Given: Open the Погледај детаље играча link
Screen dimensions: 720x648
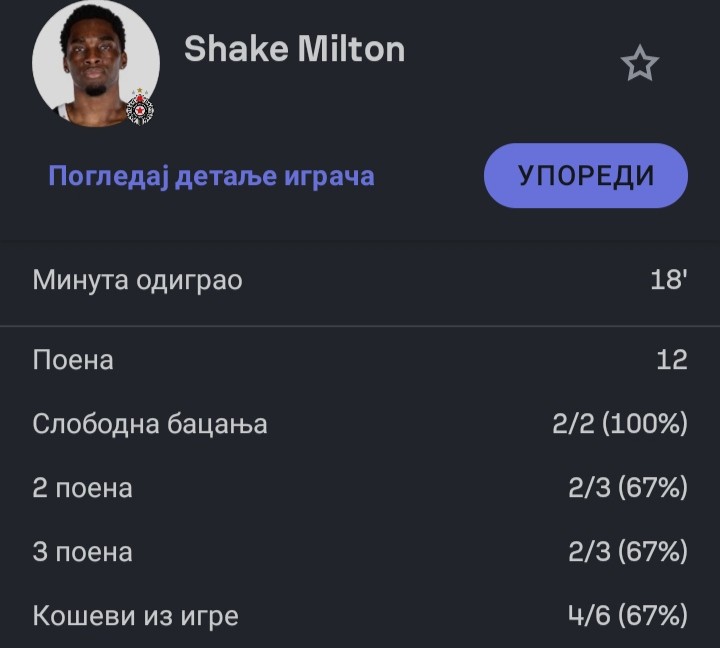Looking at the screenshot, I should click(211, 176).
